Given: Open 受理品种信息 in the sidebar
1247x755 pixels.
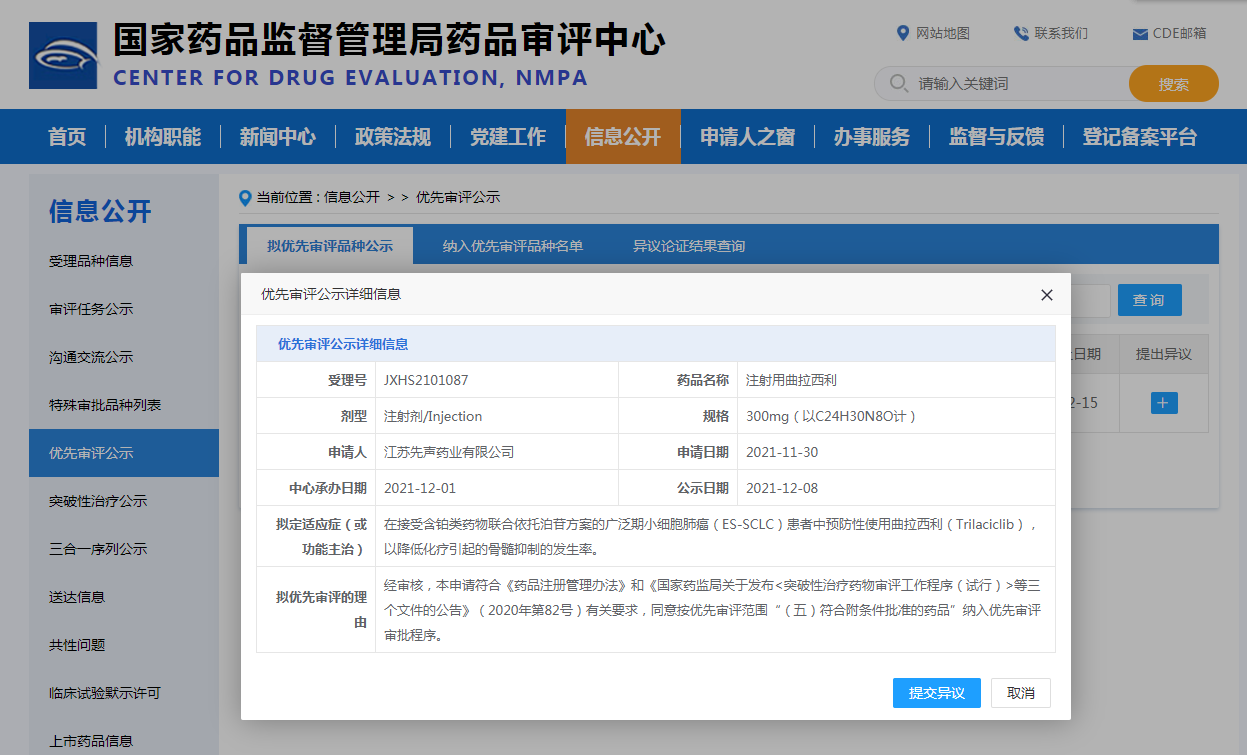Looking at the screenshot, I should click(91, 261).
